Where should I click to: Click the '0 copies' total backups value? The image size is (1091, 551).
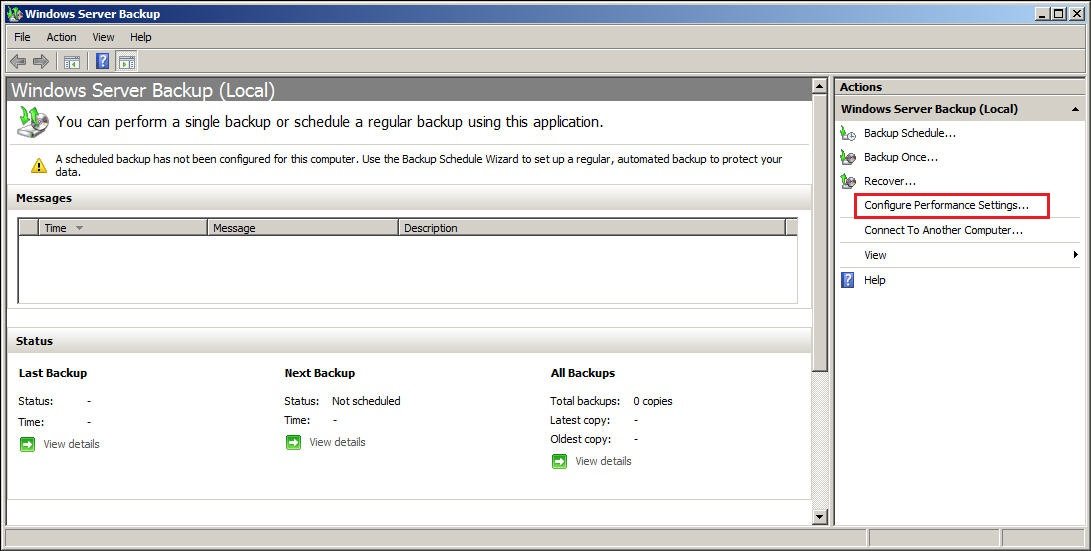[653, 401]
